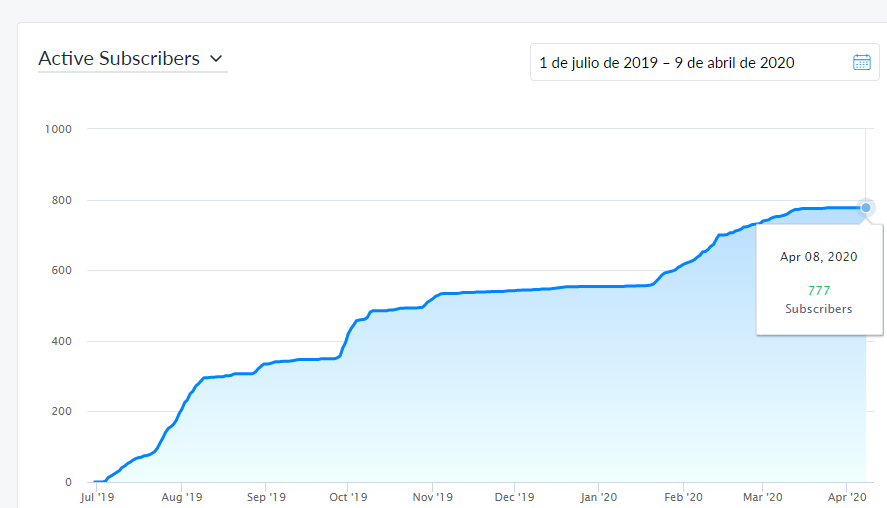Click the Nov '19 axis label
This screenshot has width=887, height=508.
pos(433,497)
